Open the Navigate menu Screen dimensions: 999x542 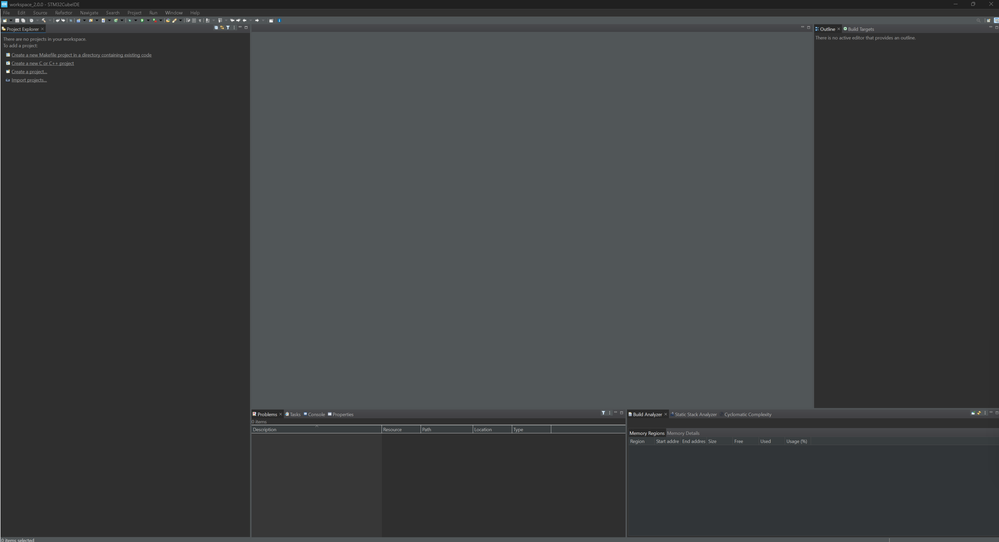(89, 13)
